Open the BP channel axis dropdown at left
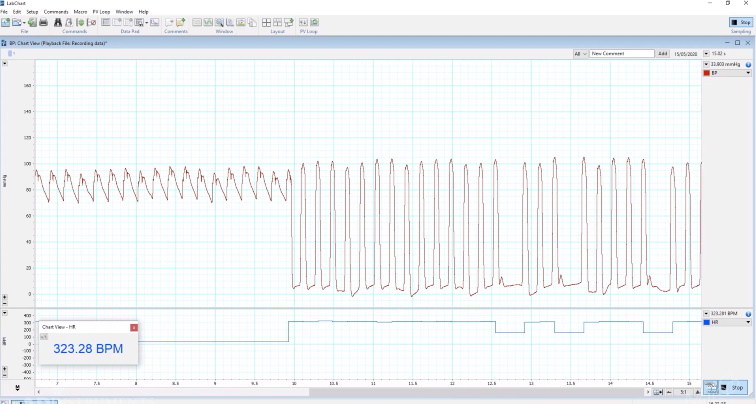The image size is (756, 404). (5, 64)
